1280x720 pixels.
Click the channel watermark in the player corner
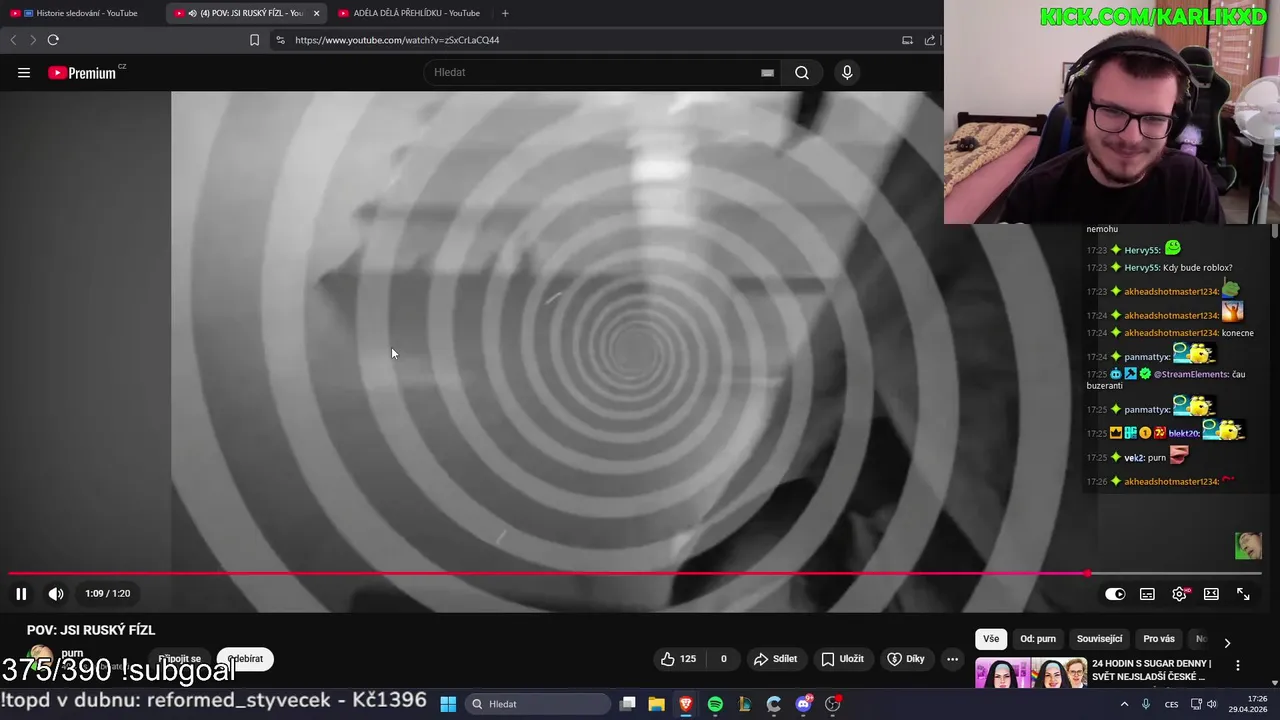(1248, 546)
